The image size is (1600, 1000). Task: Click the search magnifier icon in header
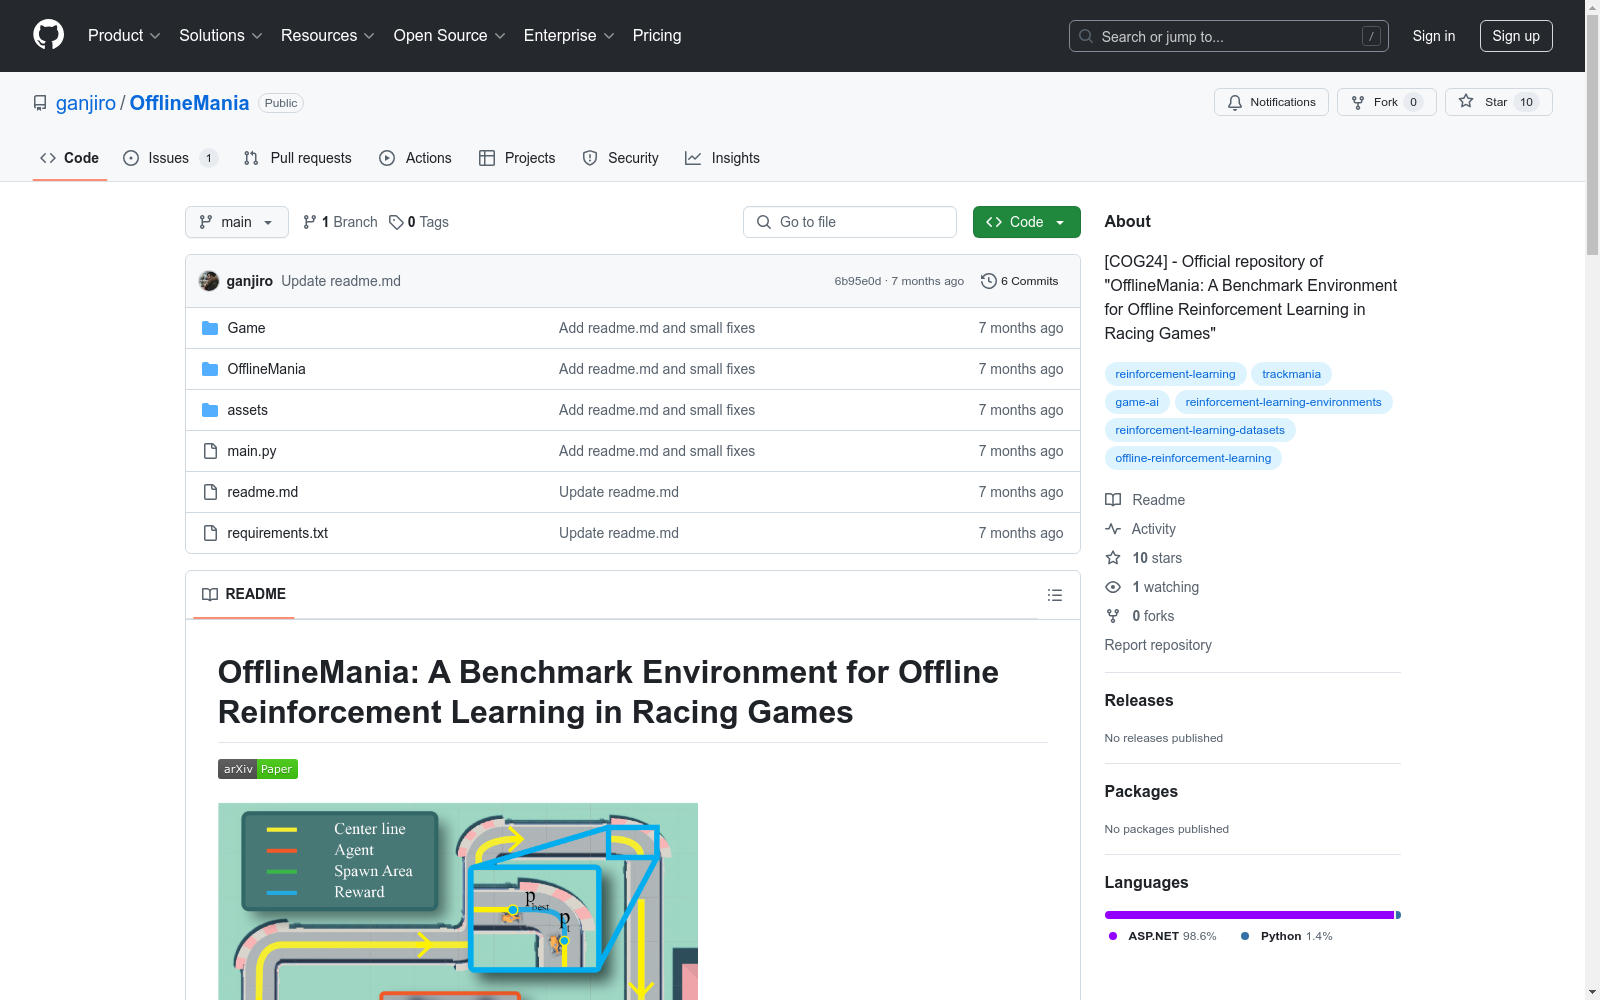(1086, 36)
